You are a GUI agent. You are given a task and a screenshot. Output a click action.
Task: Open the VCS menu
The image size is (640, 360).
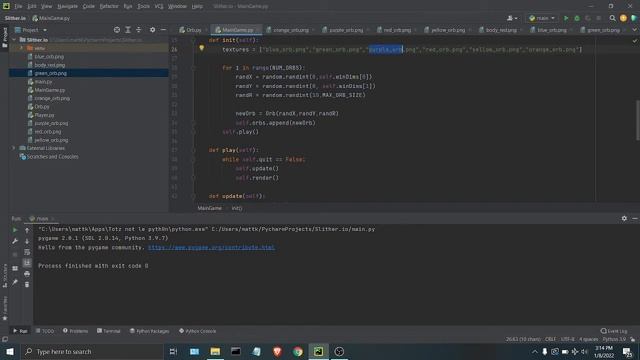[x=159, y=6]
